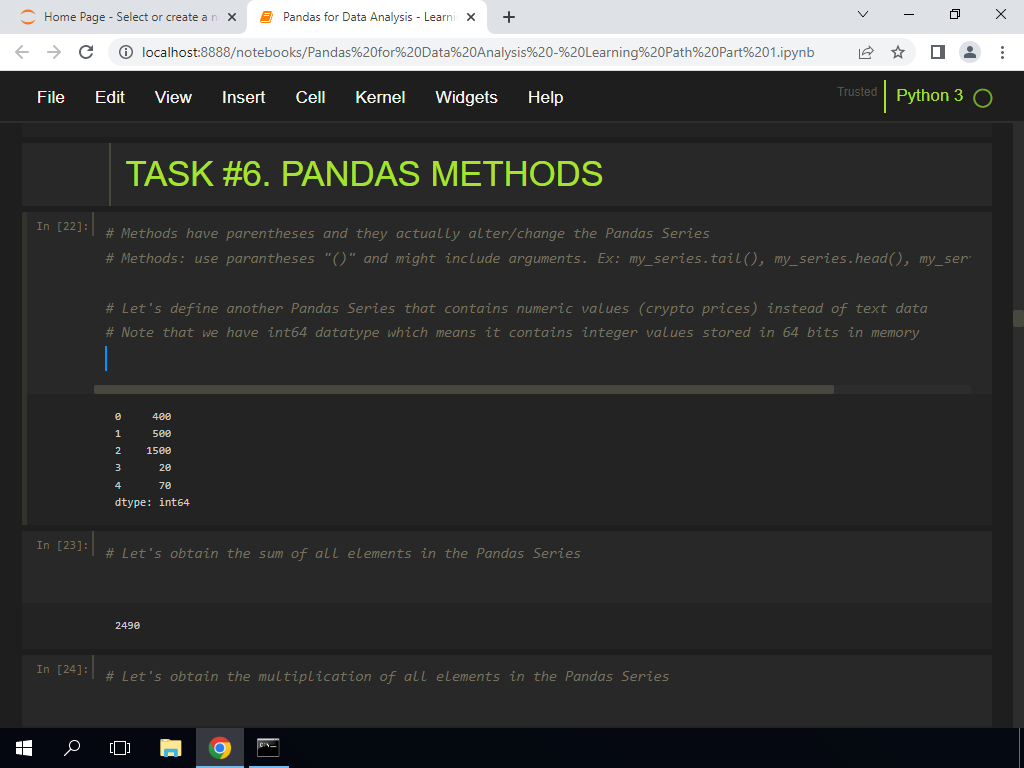Viewport: 1024px width, 768px height.
Task: Open the Cell menu
Action: (310, 97)
